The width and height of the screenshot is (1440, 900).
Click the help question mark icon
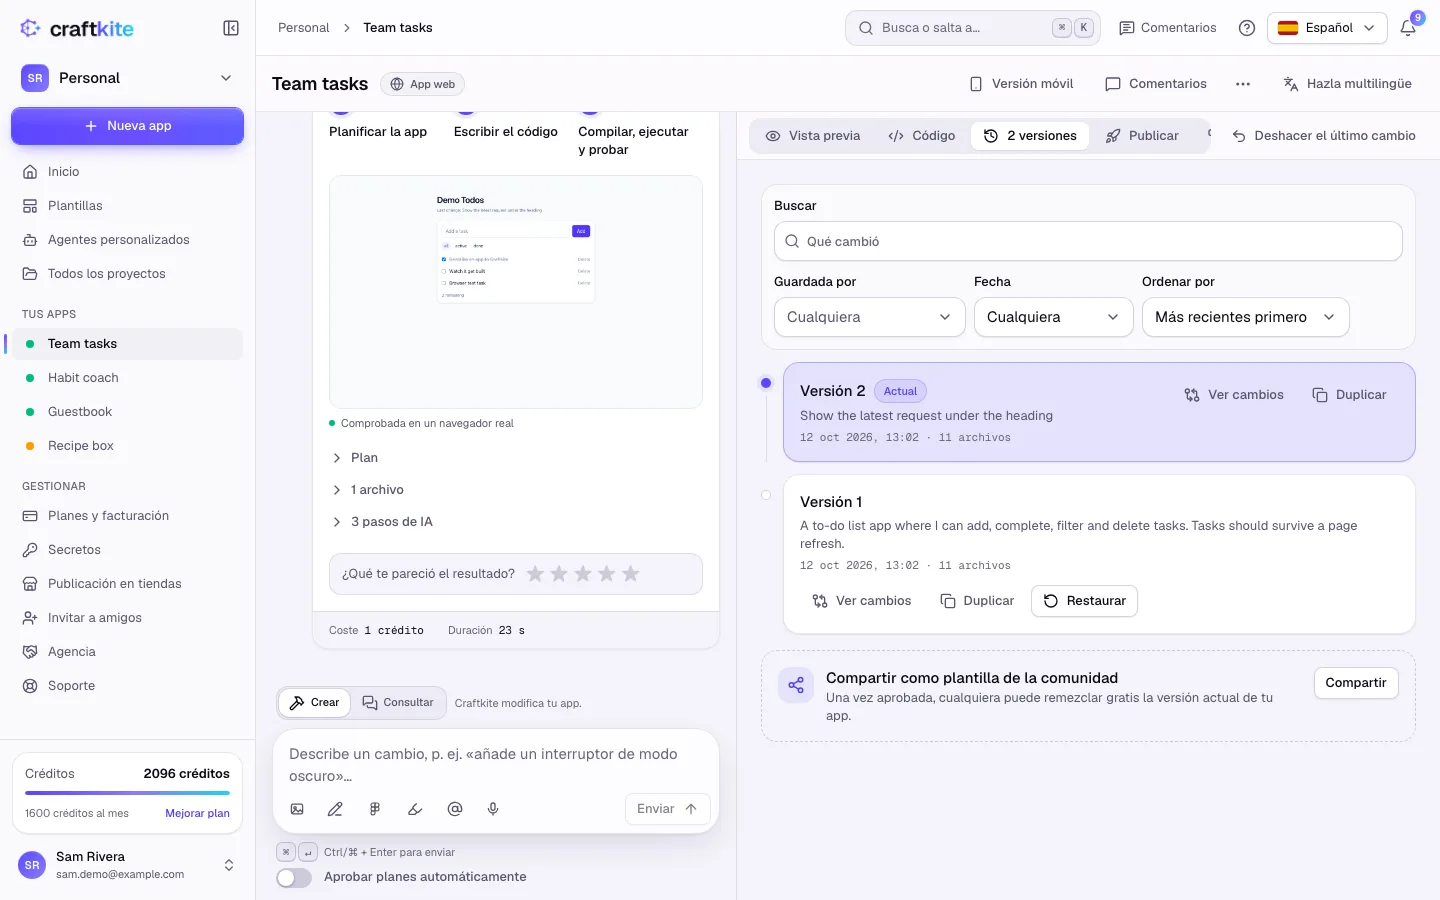click(x=1247, y=28)
